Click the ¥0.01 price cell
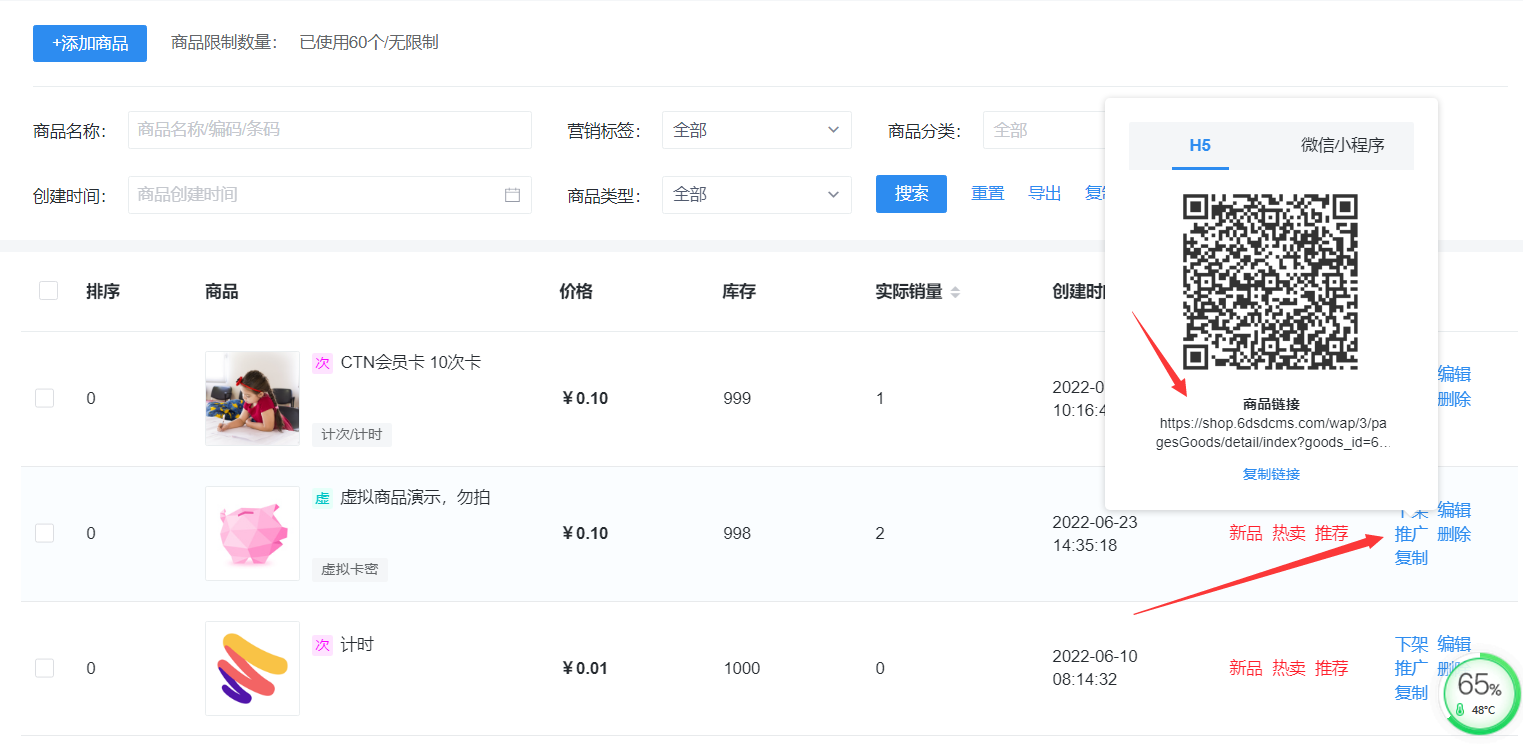 pyautogui.click(x=585, y=668)
